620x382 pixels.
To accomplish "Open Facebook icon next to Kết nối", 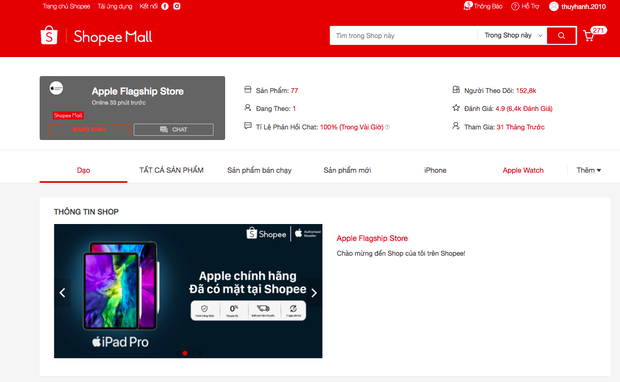I will coord(165,6).
